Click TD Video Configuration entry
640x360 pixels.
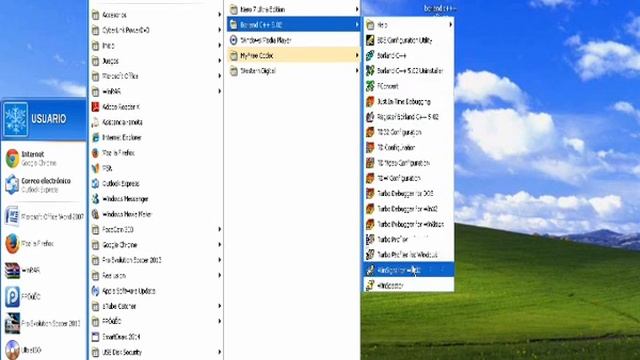[x=409, y=163]
